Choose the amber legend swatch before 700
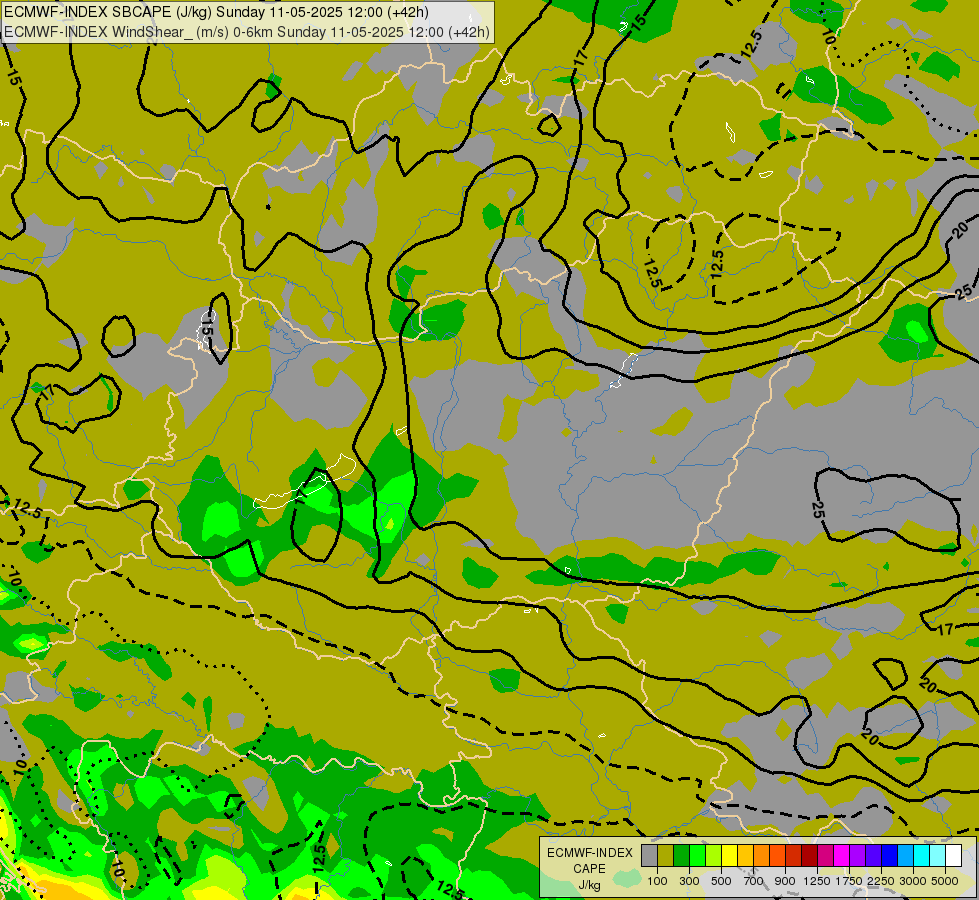979x900 pixels. 745,856
